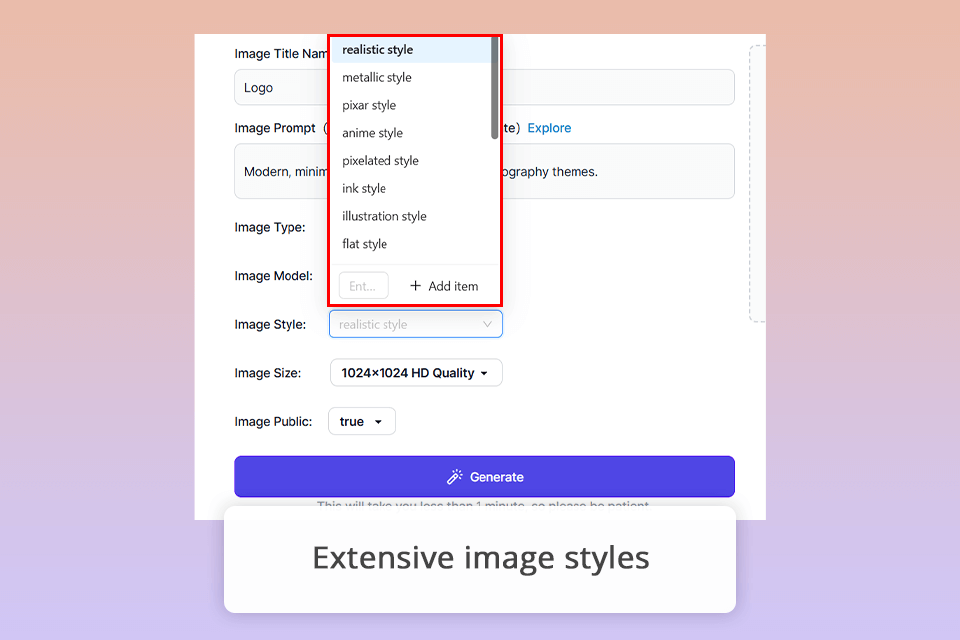Select anime style option
Screen dimensions: 960x640
click(x=411, y=133)
